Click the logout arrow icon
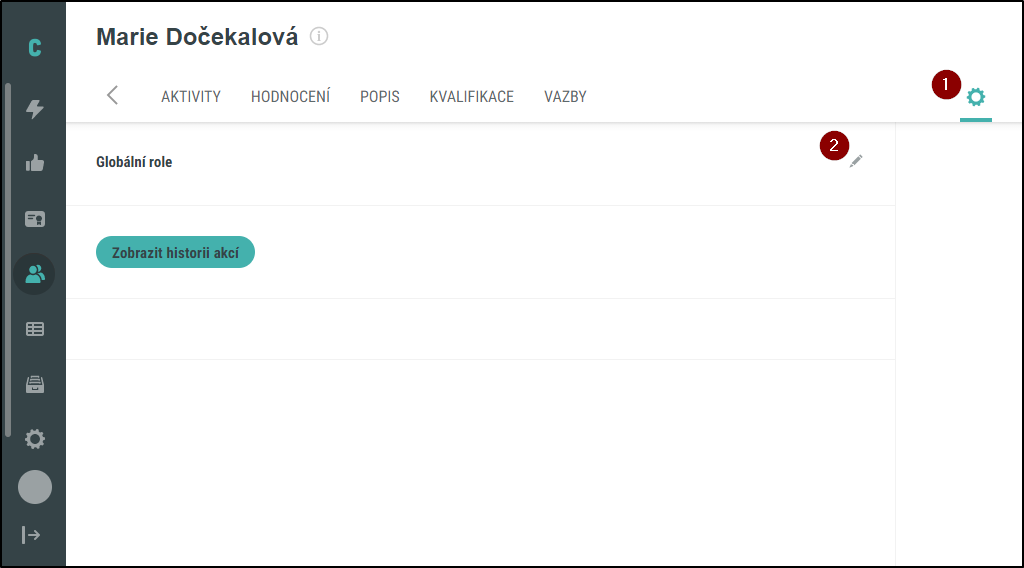The height and width of the screenshot is (568, 1024). pos(31,535)
